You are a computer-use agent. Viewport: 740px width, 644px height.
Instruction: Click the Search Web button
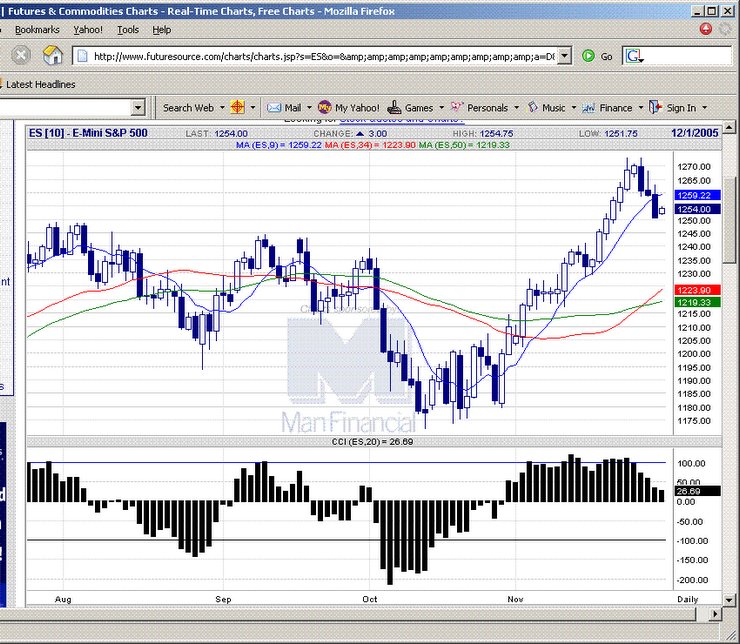(x=188, y=108)
